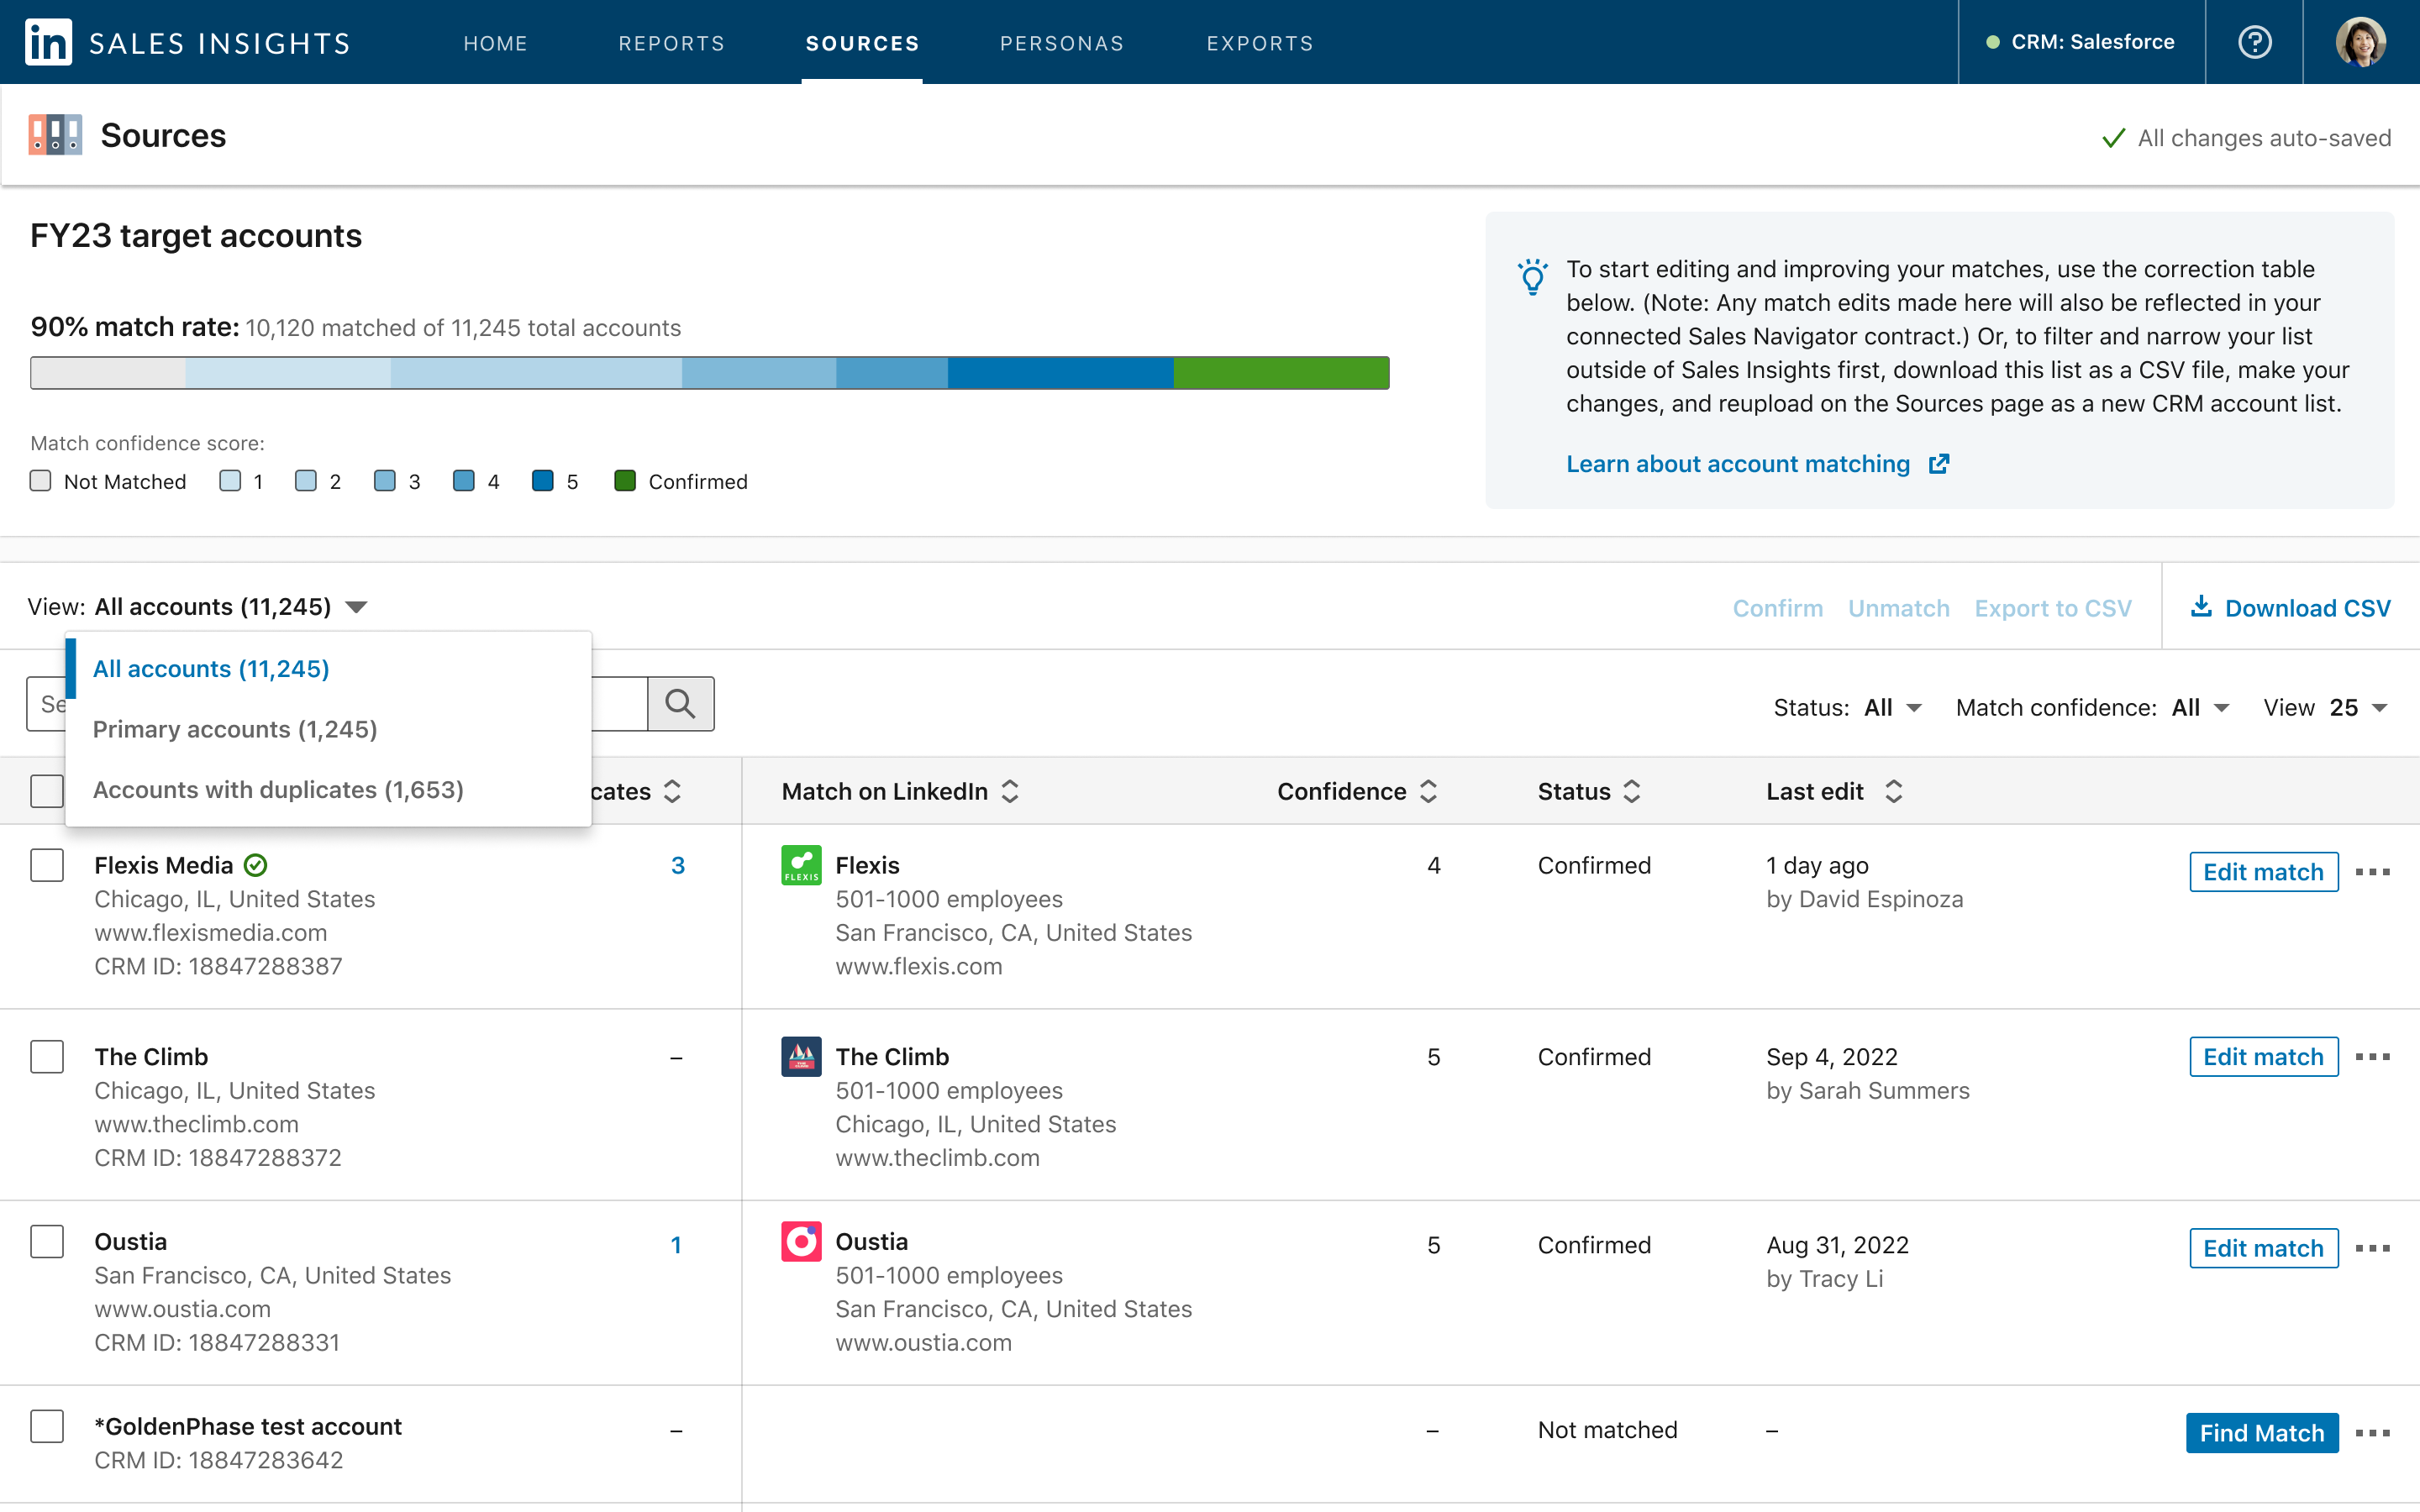Select the Flexis Media row checkbox

47,865
